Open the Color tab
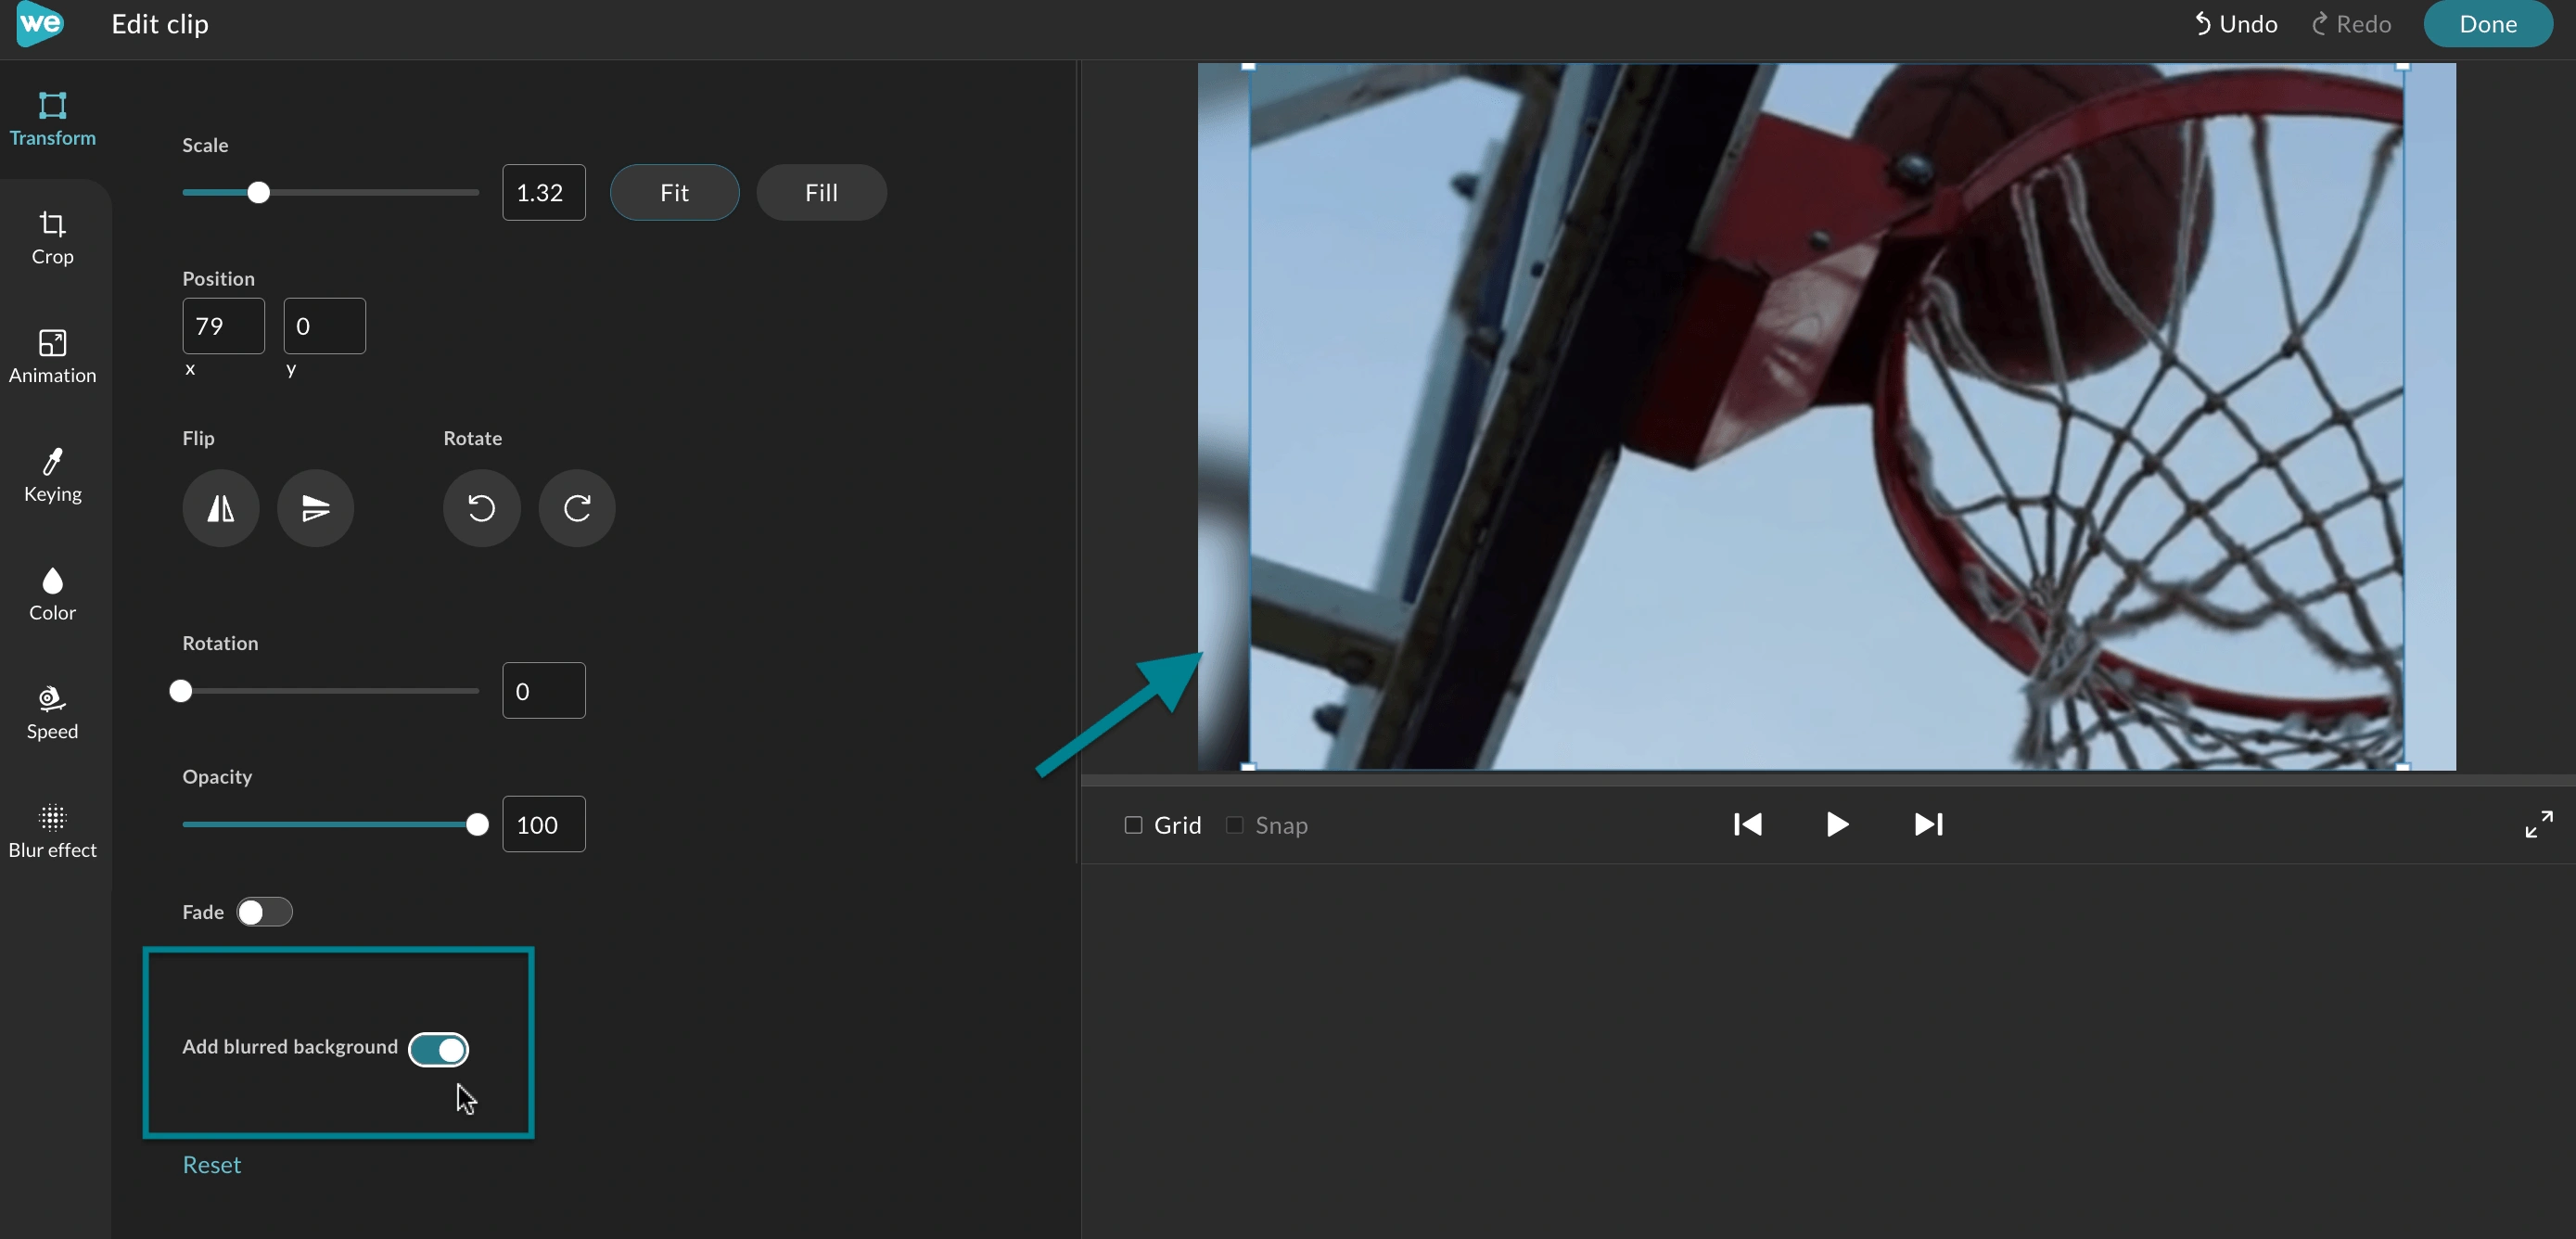The width and height of the screenshot is (2576, 1239). click(x=53, y=594)
